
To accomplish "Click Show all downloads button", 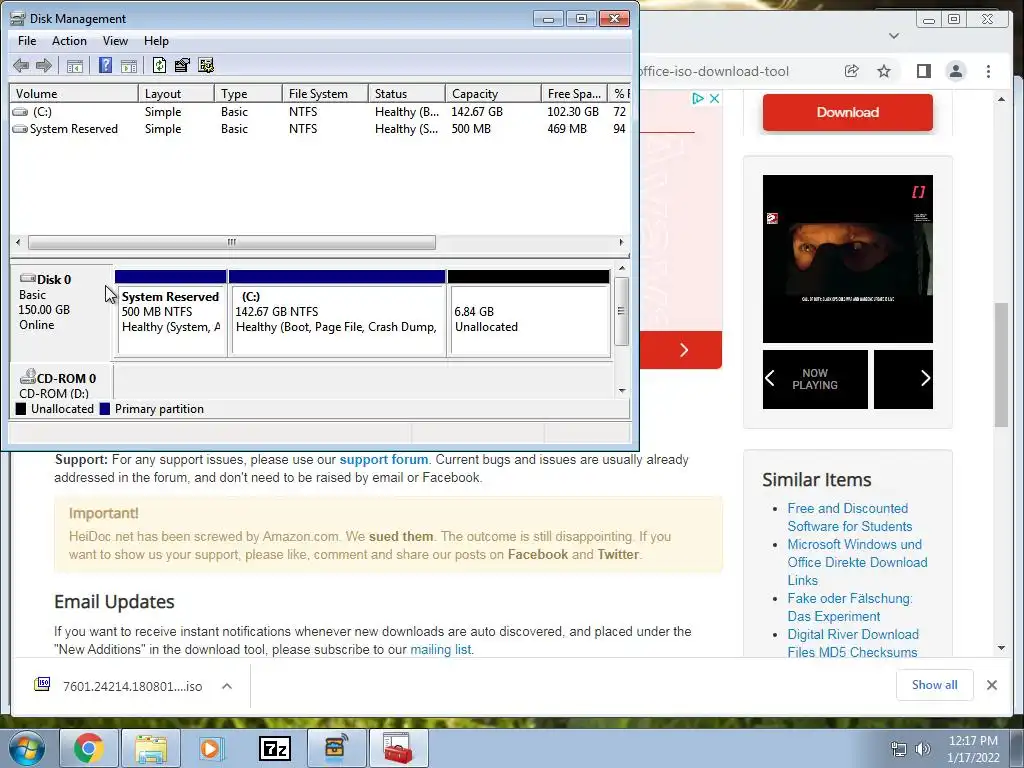I will pos(935,685).
